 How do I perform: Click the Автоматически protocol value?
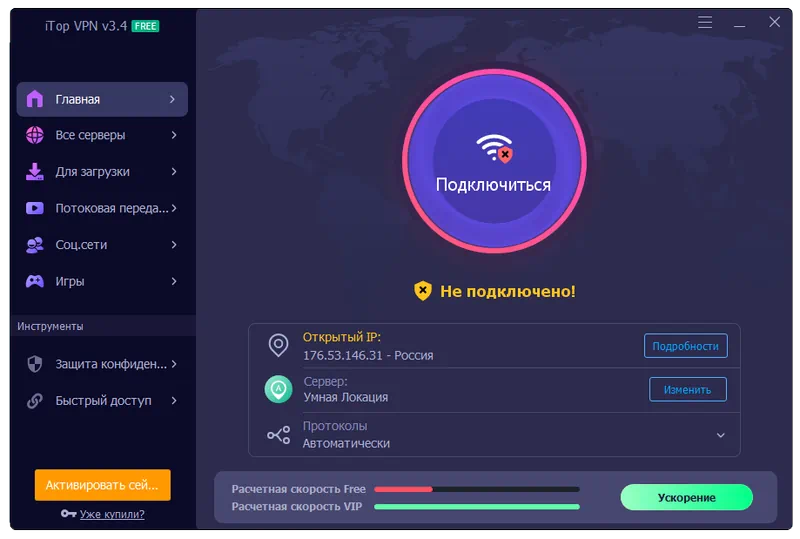346,444
